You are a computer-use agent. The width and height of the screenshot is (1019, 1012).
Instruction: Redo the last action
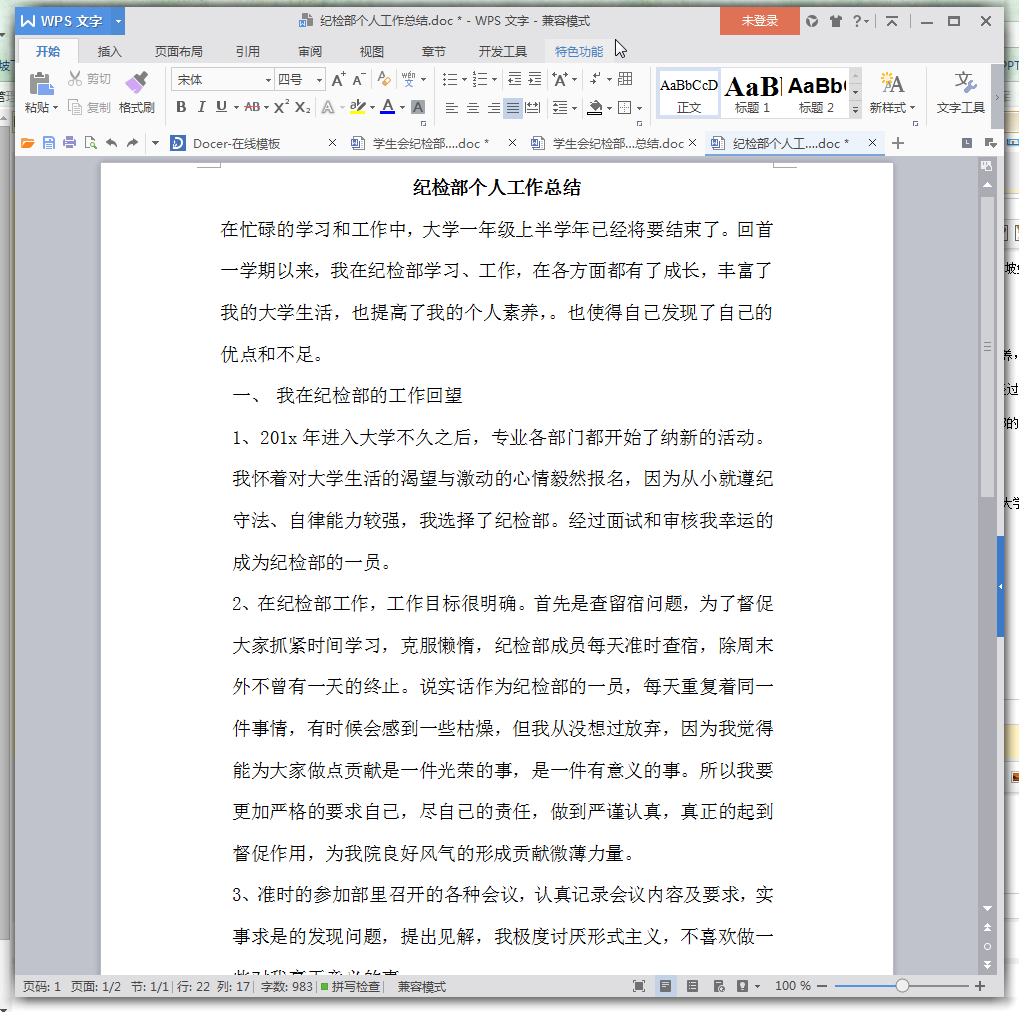[133, 143]
